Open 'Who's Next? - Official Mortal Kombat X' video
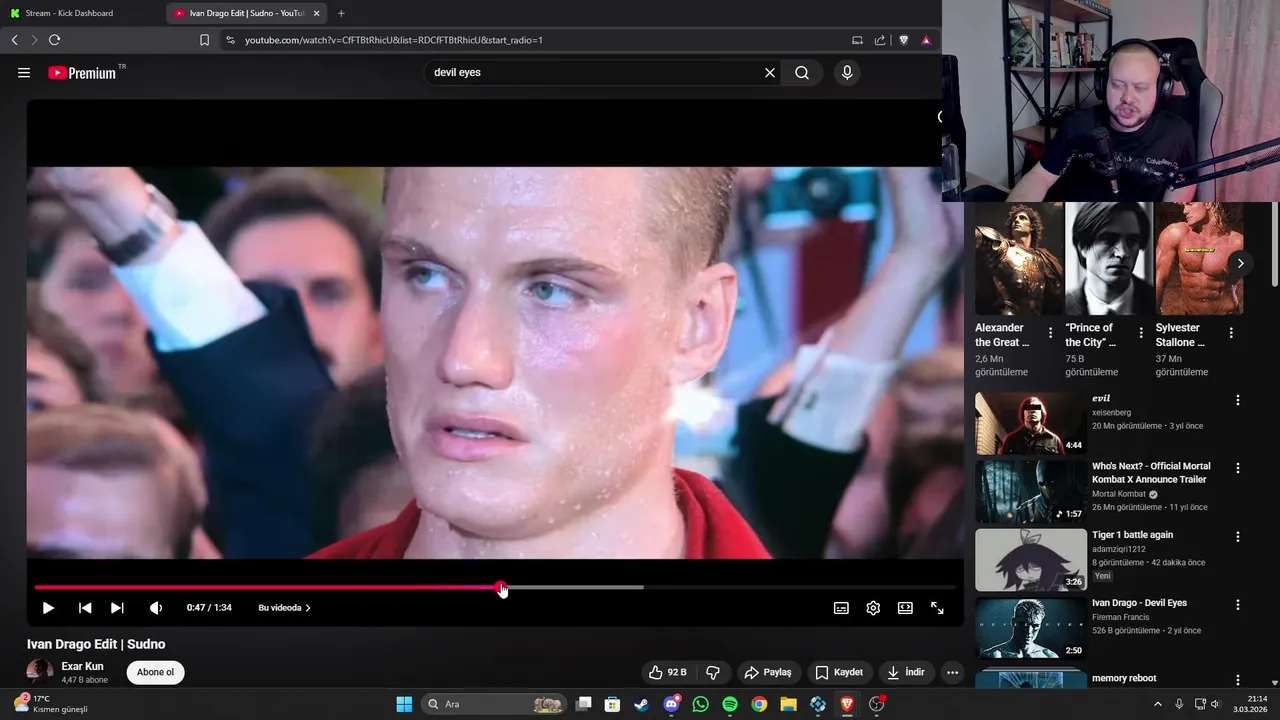Image resolution: width=1280 pixels, height=720 pixels. (1151, 473)
